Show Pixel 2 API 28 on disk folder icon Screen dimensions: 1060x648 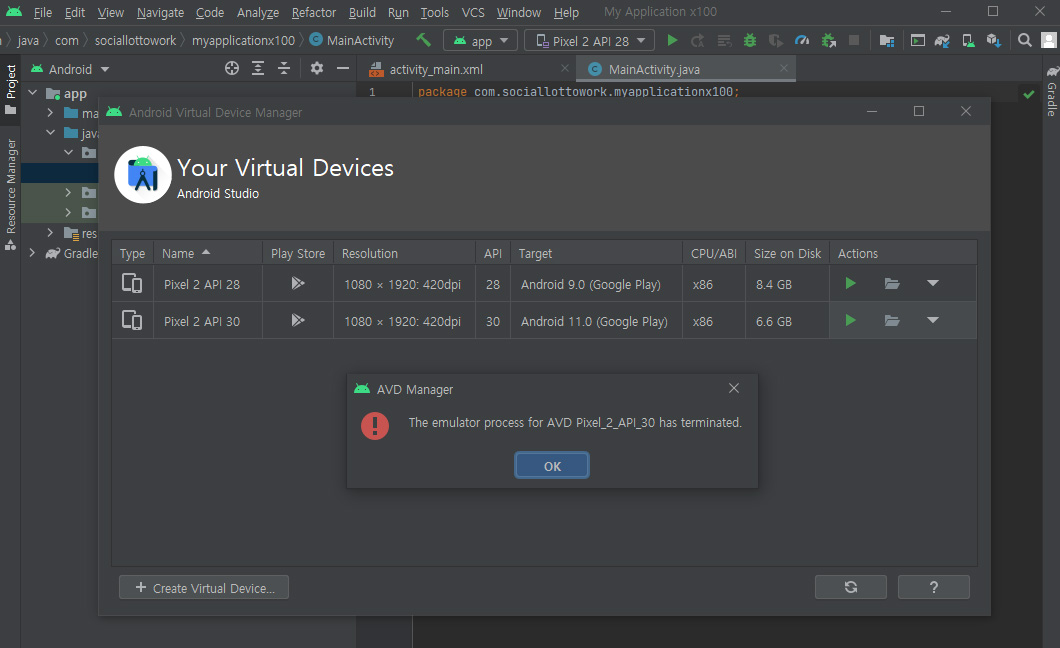pos(892,283)
